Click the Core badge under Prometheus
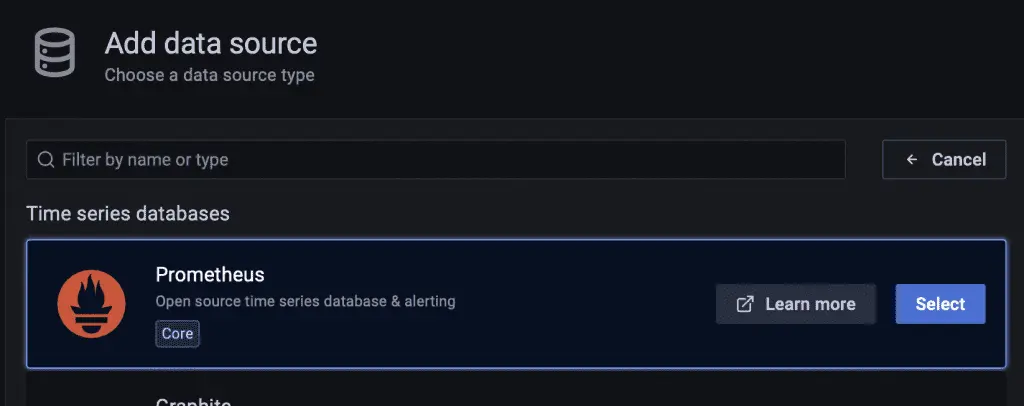1024x406 pixels. 178,334
